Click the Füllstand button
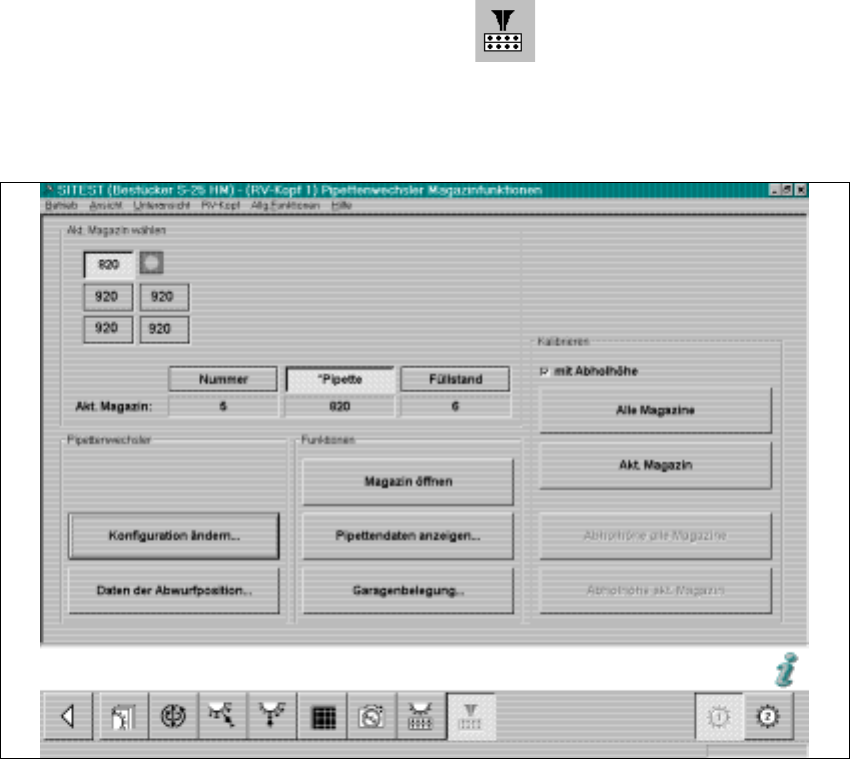The image size is (850, 759). click(455, 379)
